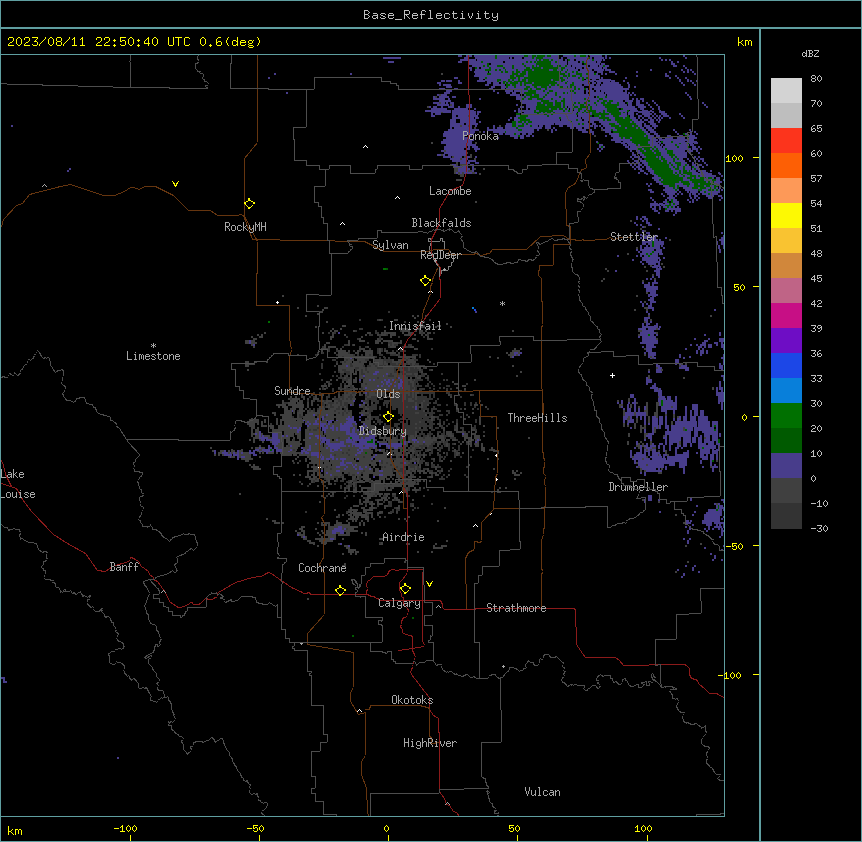Click the magenta 42 dBZ legend swatch
This screenshot has height=842, width=862.
786,315
